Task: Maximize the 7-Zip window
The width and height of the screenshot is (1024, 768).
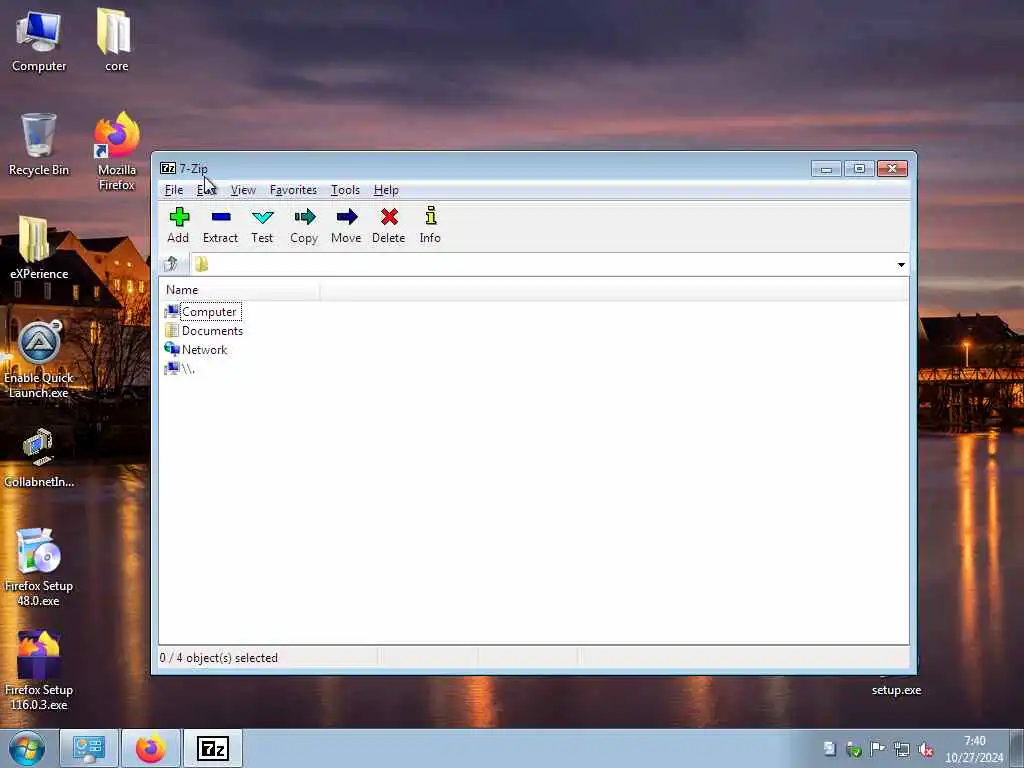Action: (859, 169)
